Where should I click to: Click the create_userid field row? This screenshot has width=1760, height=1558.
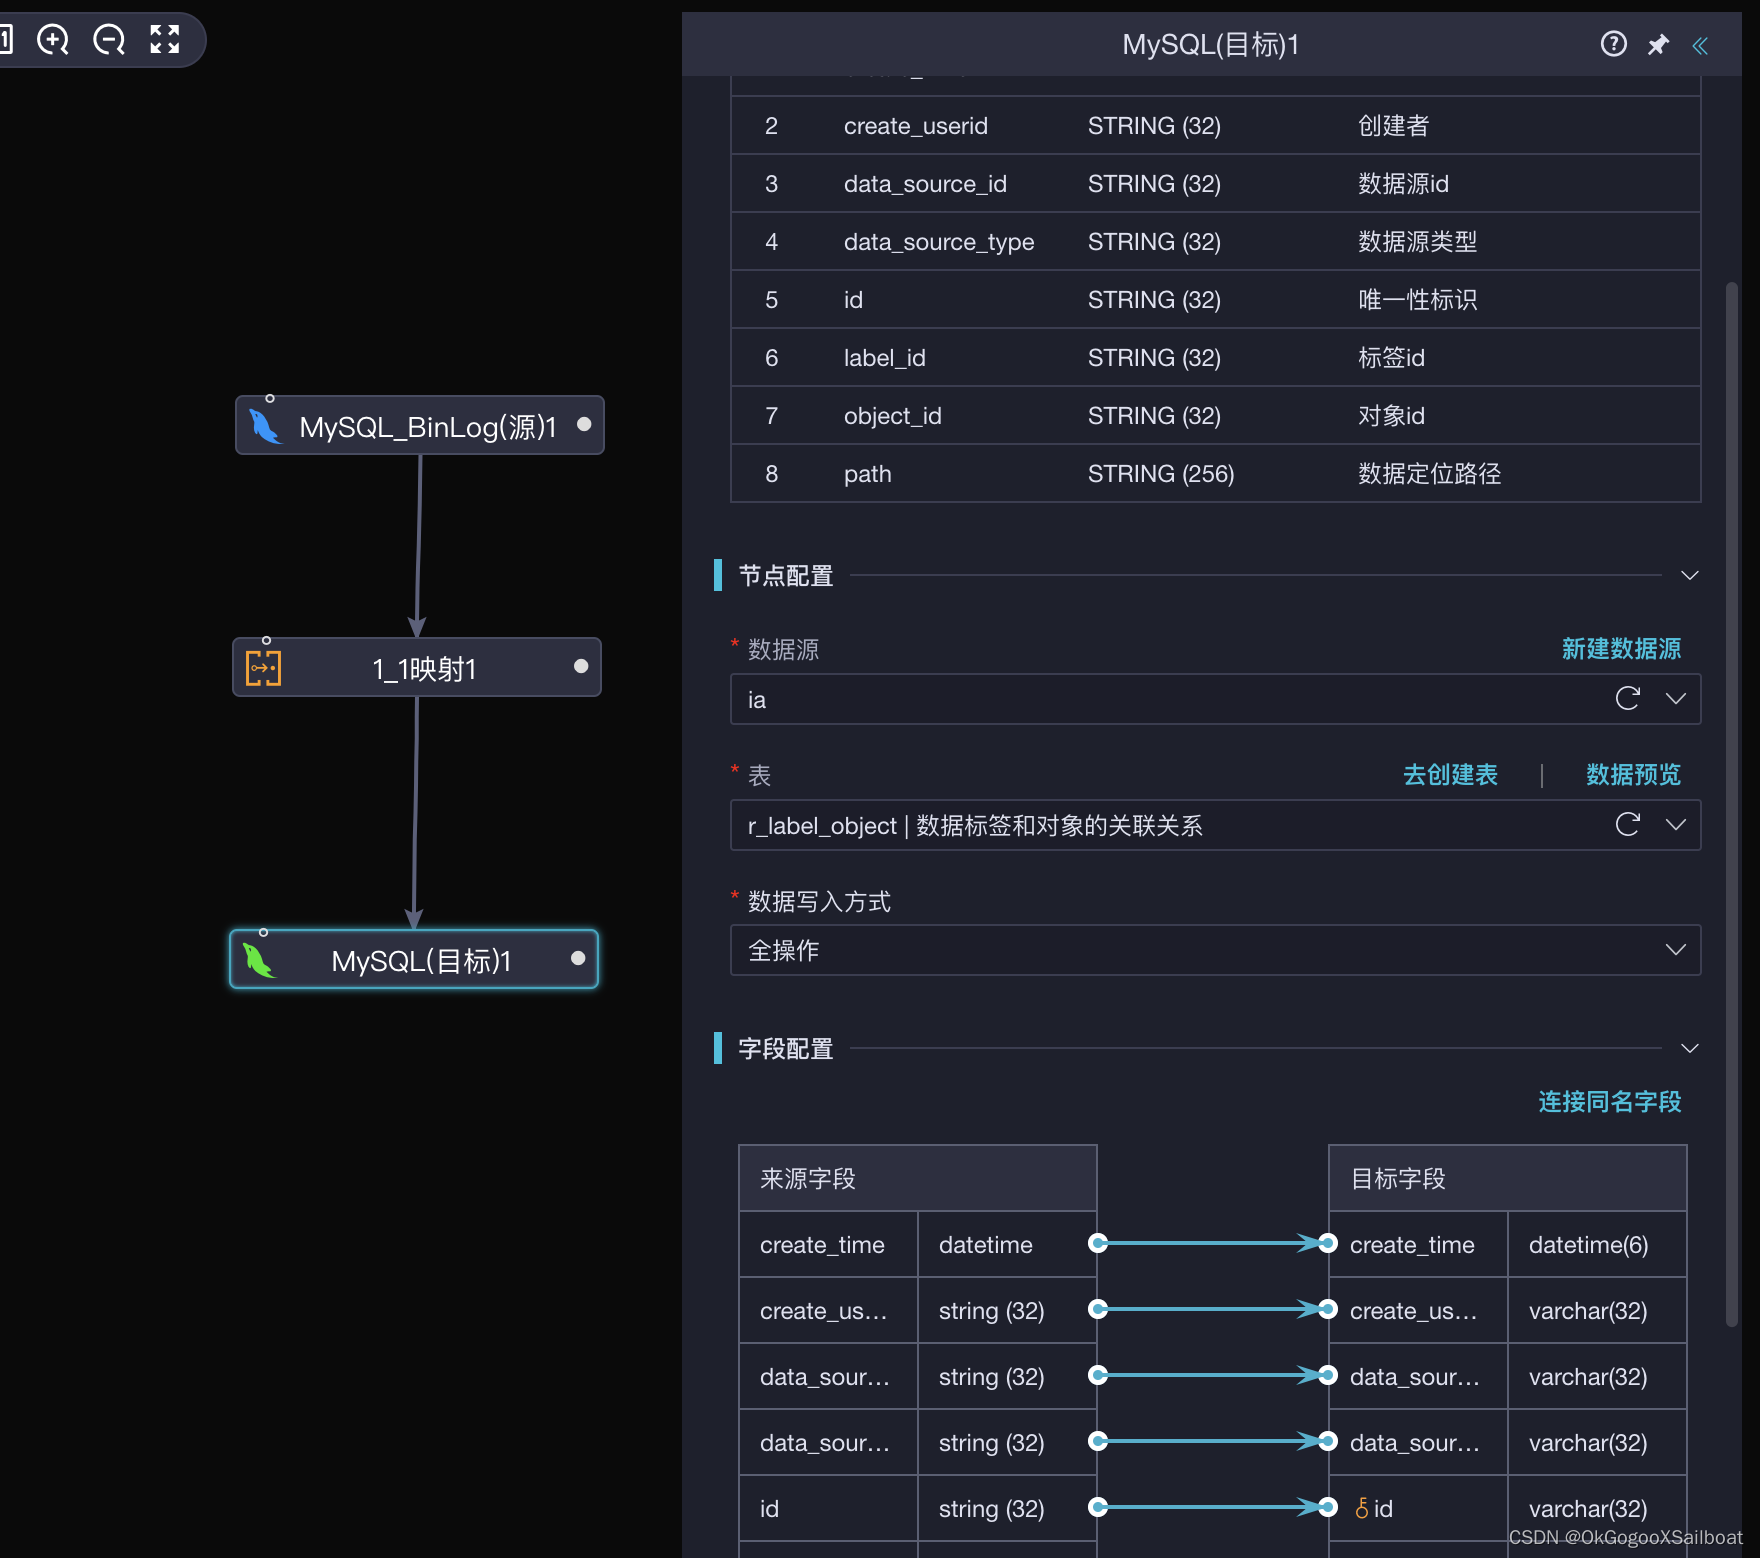[1216, 126]
